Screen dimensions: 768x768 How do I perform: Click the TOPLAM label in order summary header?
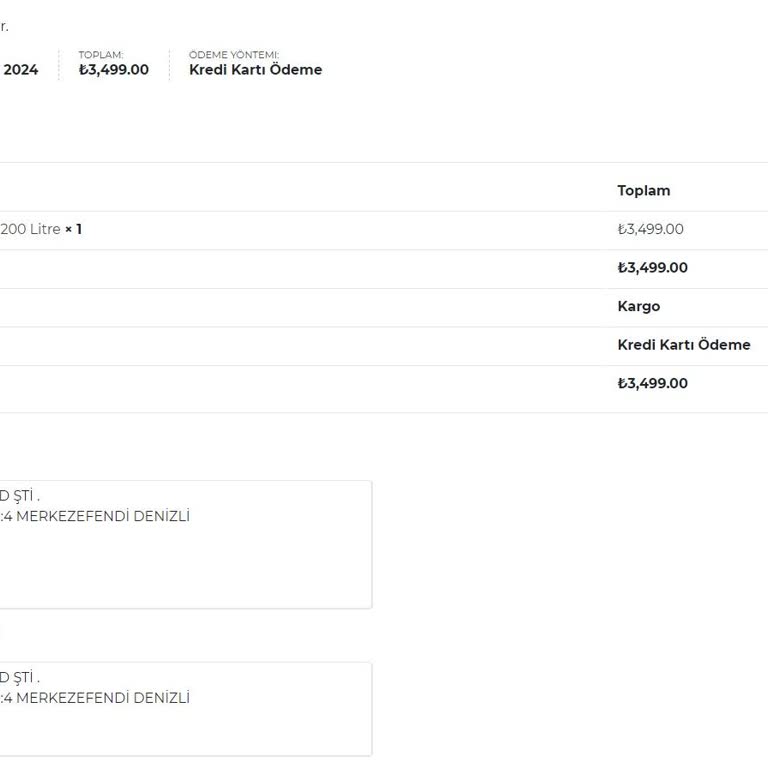tap(101, 54)
